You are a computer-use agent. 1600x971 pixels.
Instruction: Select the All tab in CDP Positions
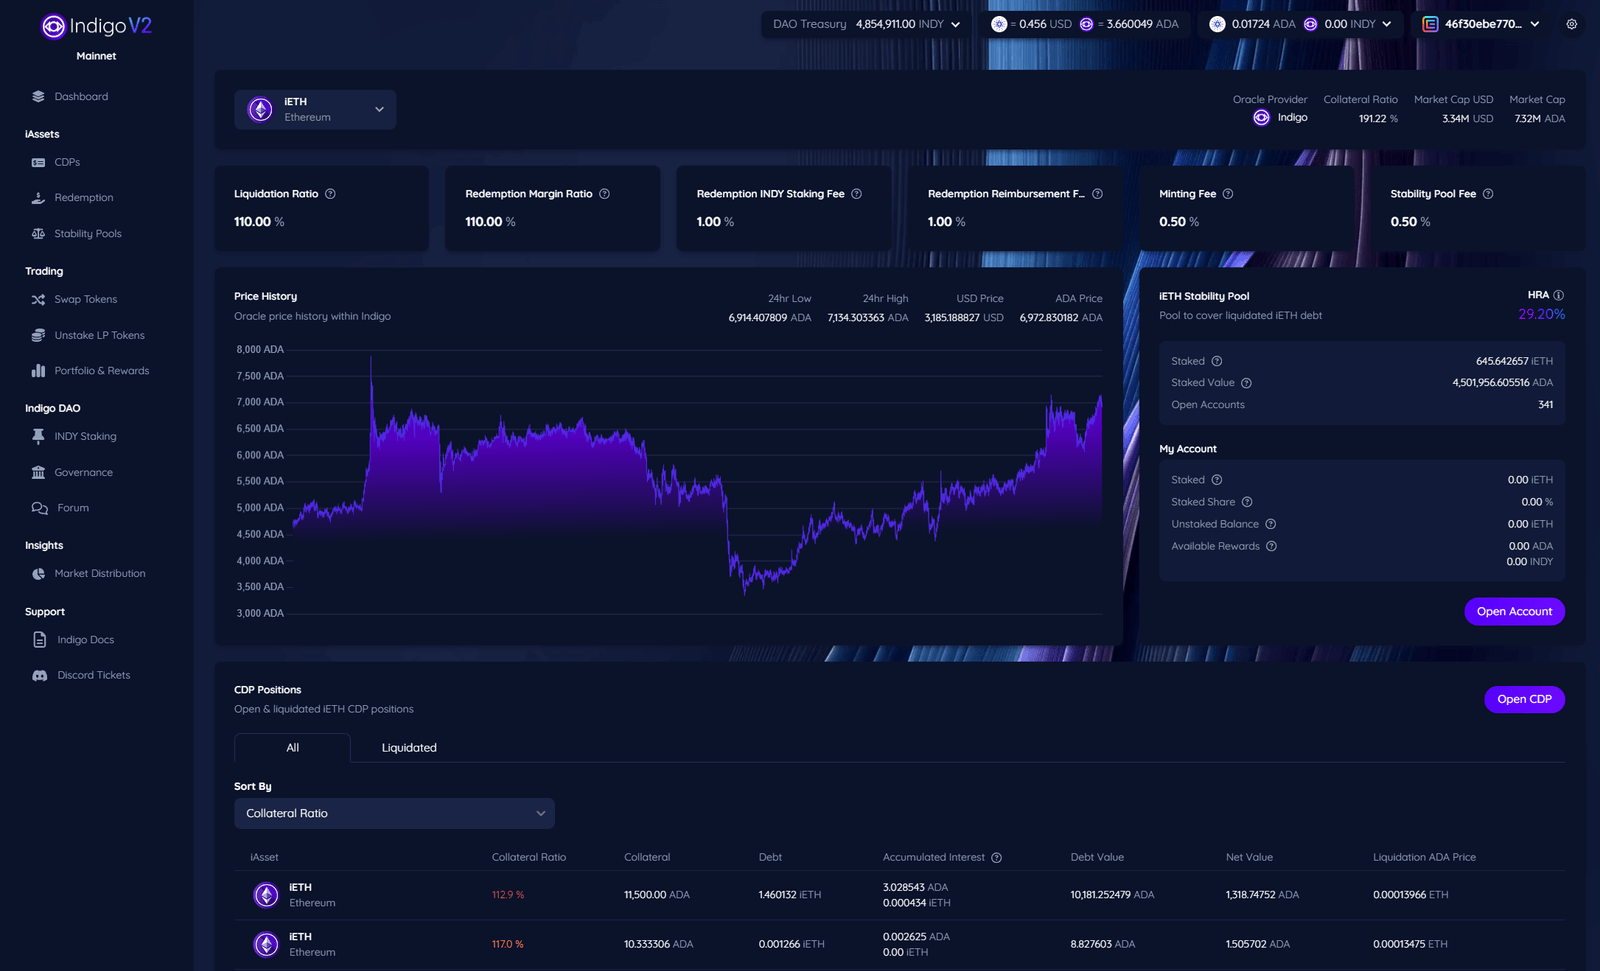(x=292, y=747)
